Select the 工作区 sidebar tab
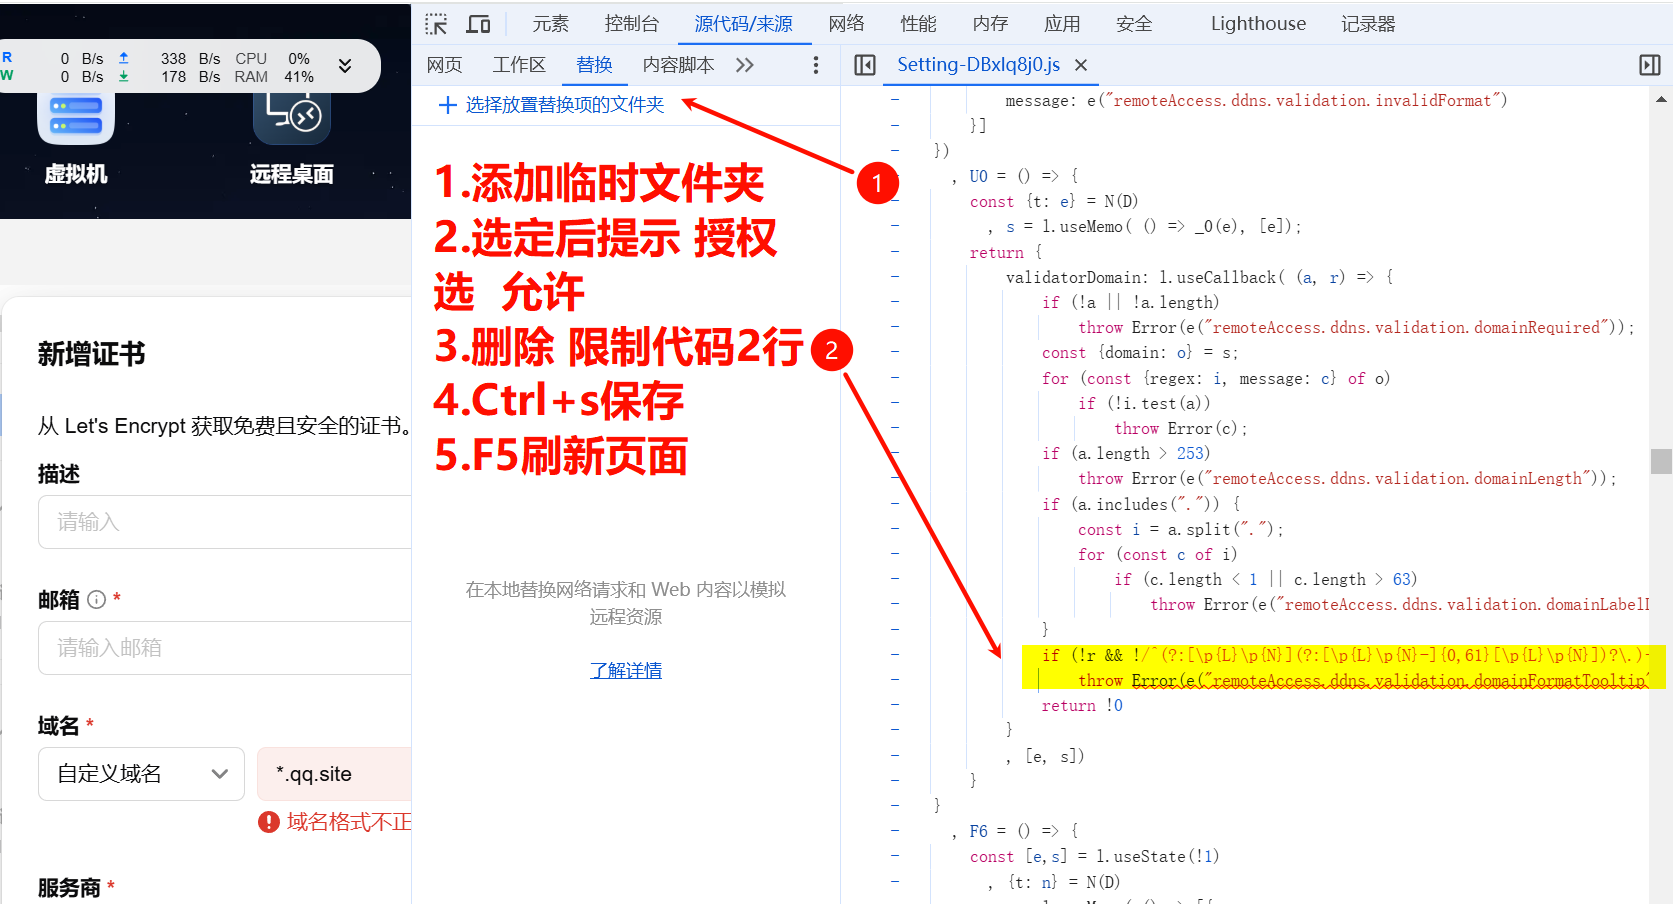The image size is (1673, 904). coord(519,65)
